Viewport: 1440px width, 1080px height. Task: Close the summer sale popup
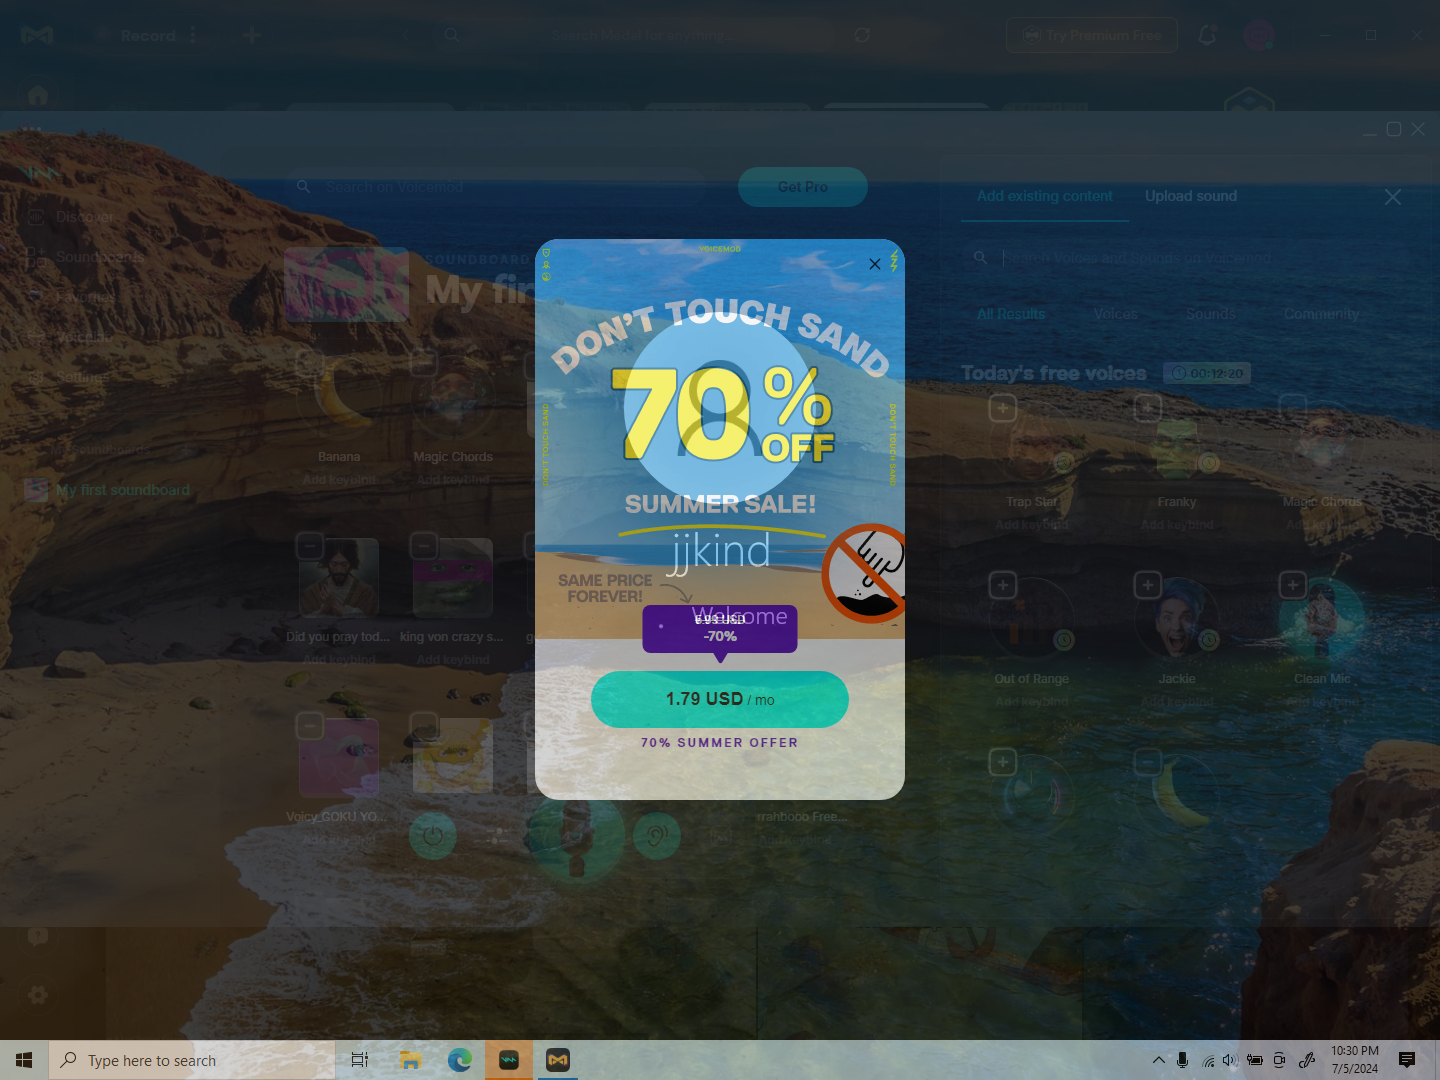click(875, 264)
